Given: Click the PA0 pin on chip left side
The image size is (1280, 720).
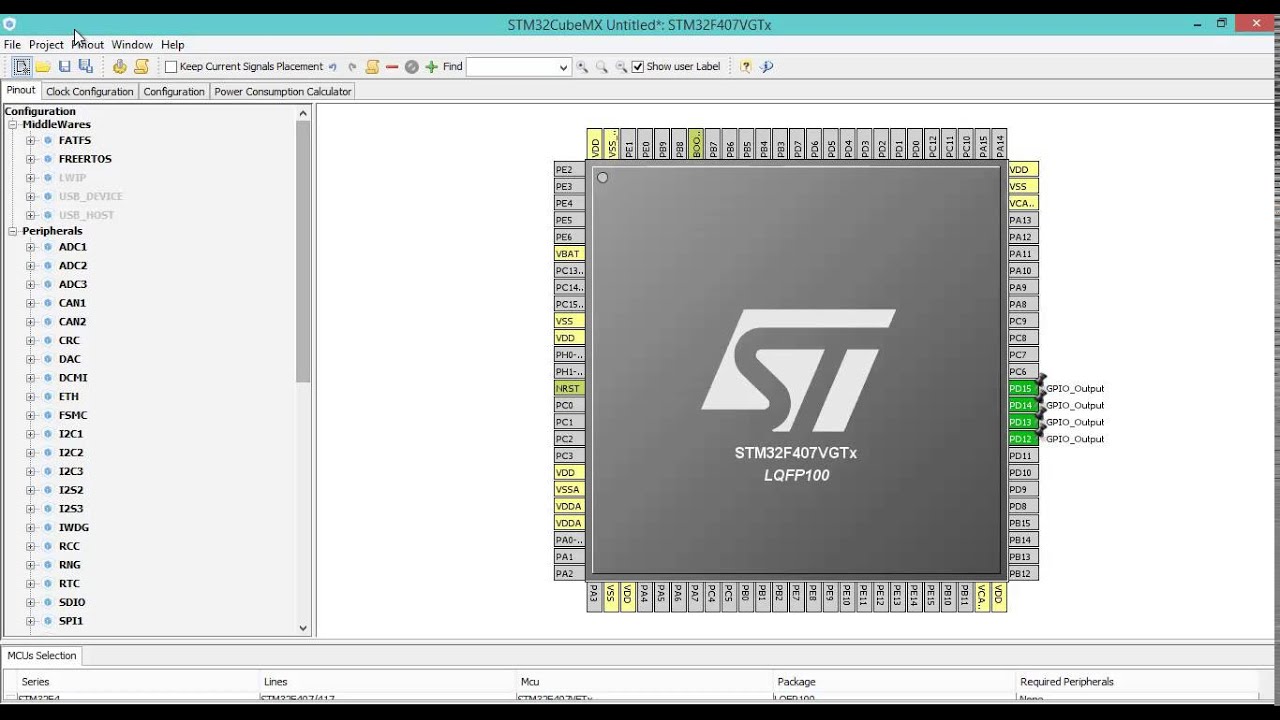Looking at the screenshot, I should click(569, 540).
